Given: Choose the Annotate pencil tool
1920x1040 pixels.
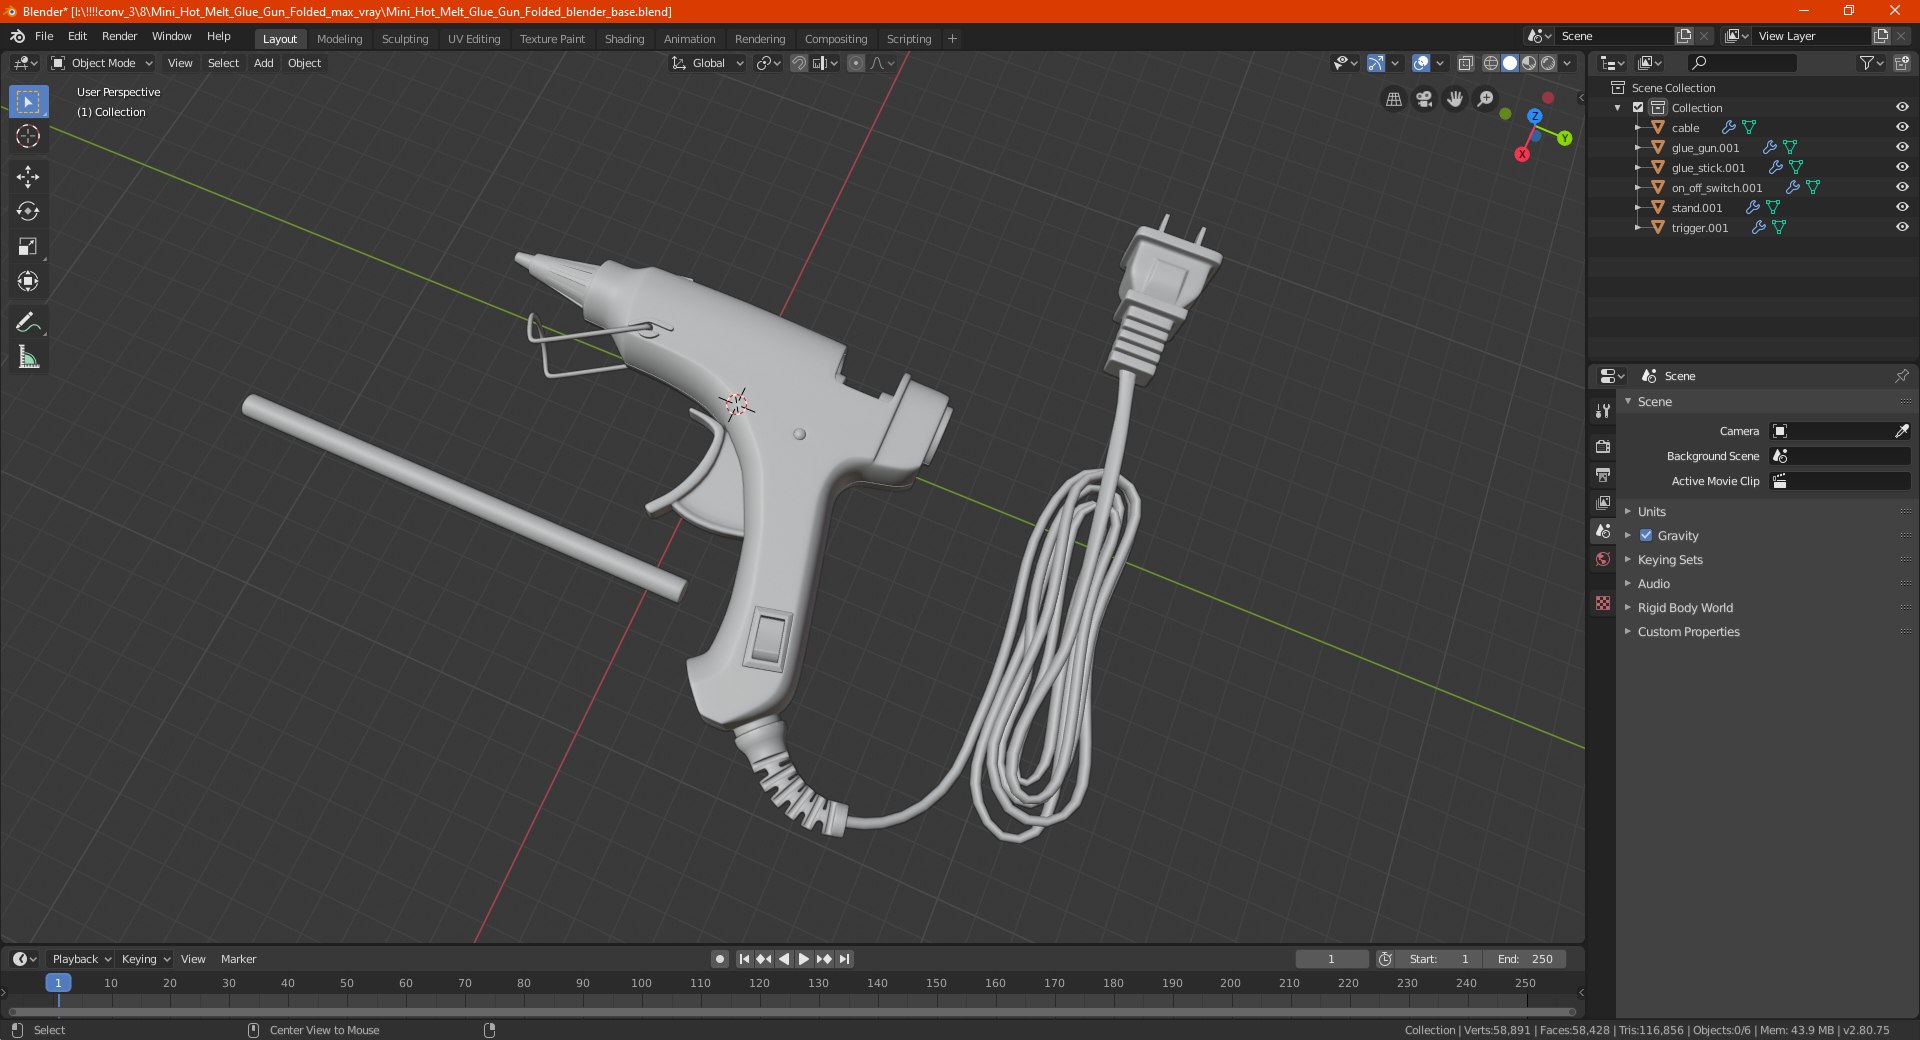Looking at the screenshot, I should [28, 322].
